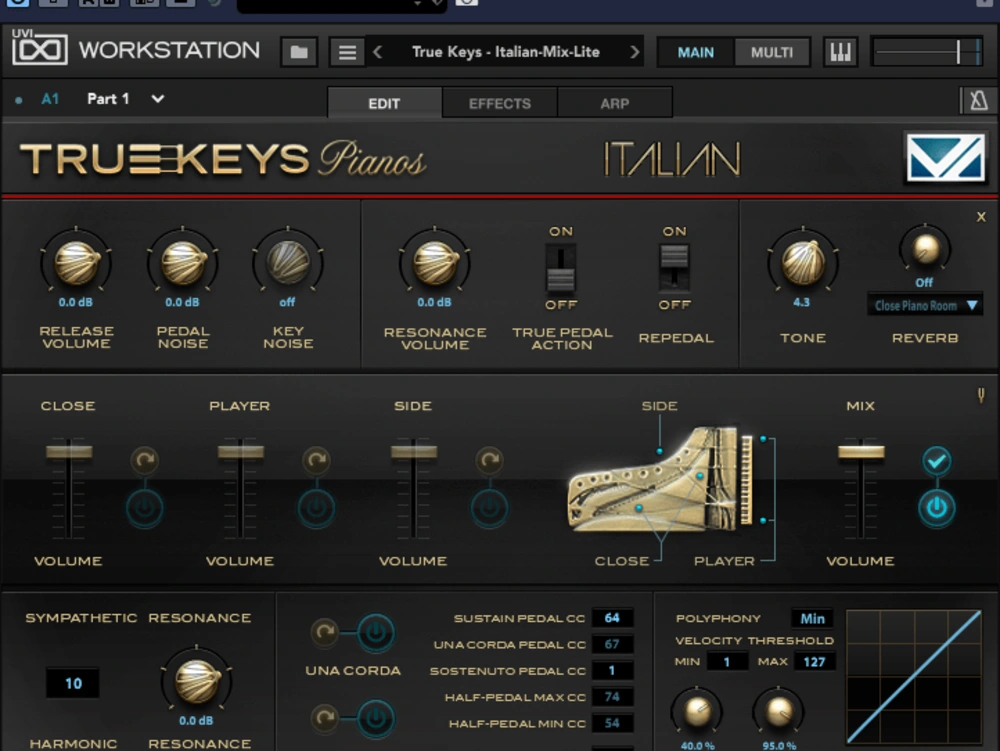Click the Una Corda reset arrow icon

(x=325, y=632)
